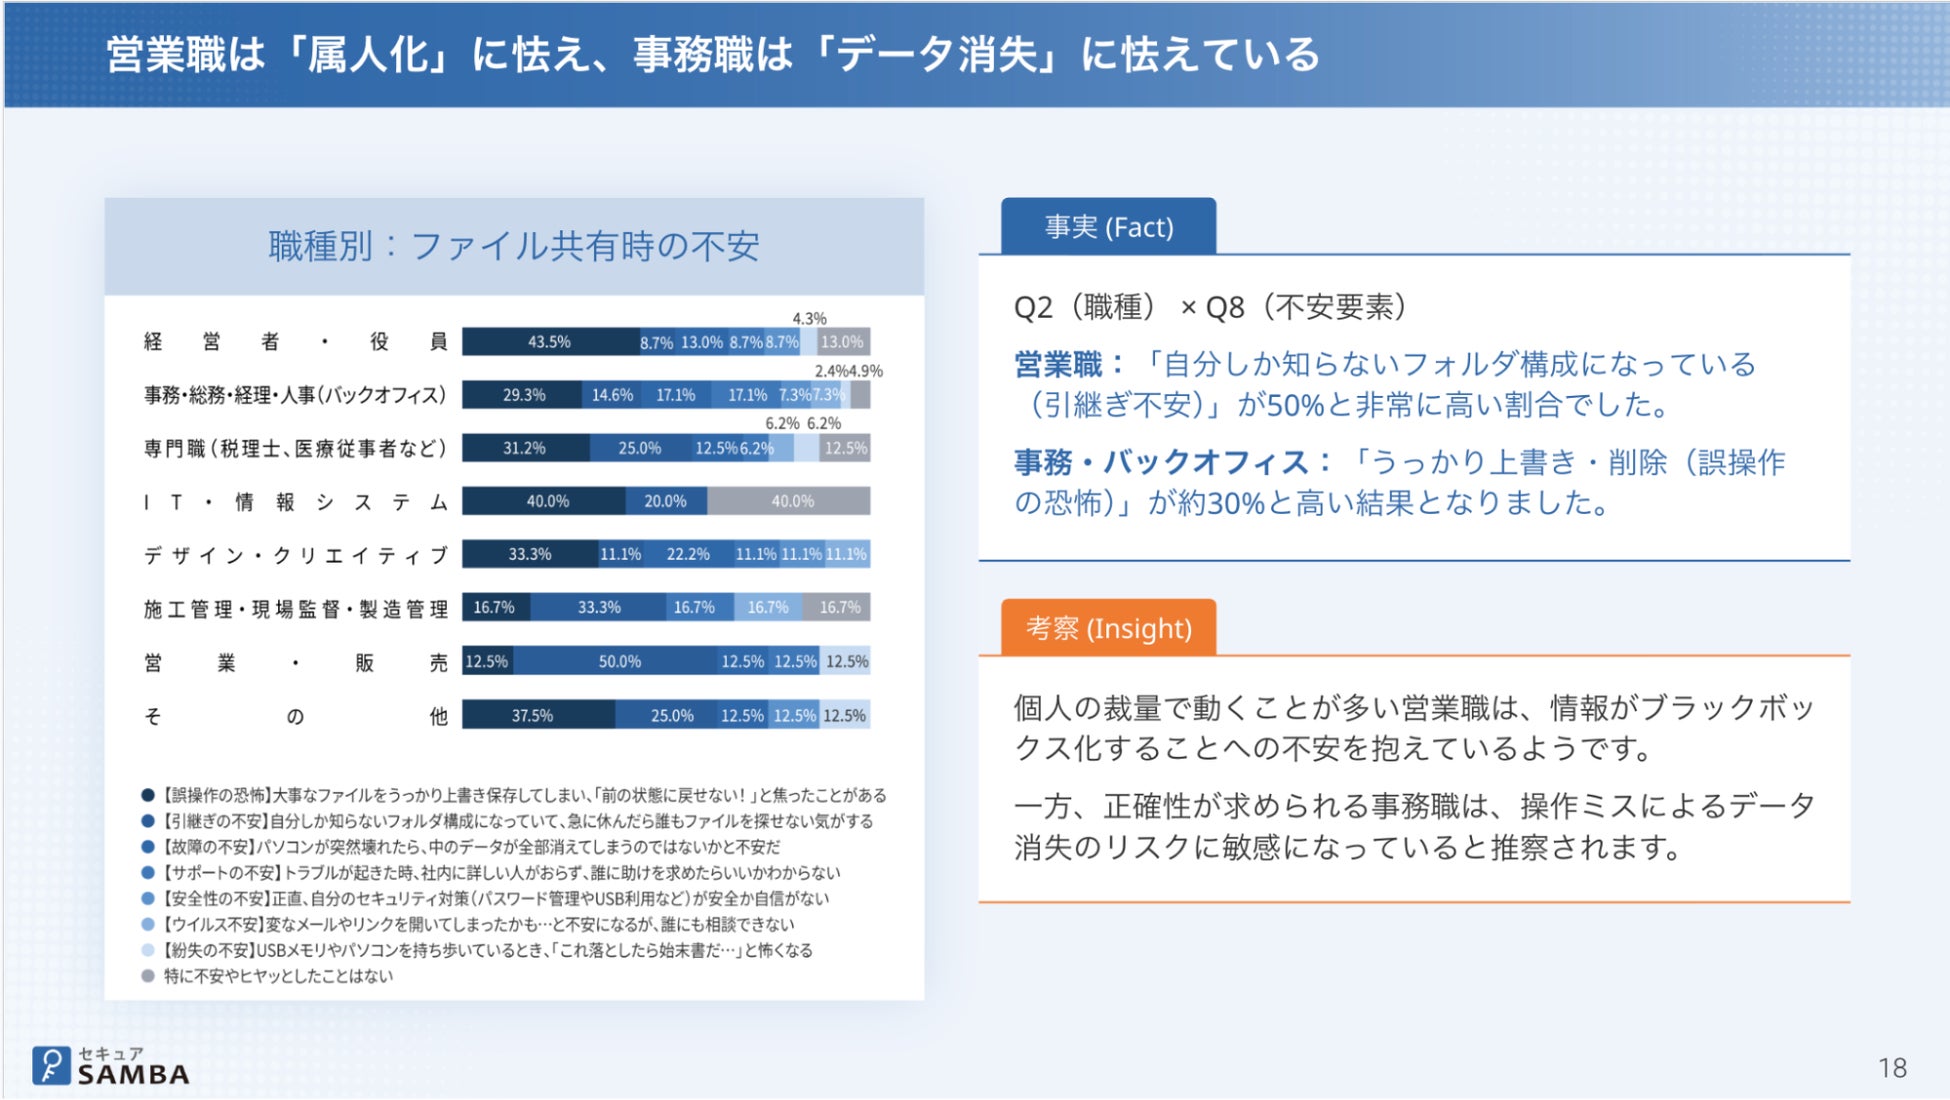Screen dimensions: 1950x1100
Task: Click the デザイン・クリエイティブ row label
Action: tap(295, 555)
